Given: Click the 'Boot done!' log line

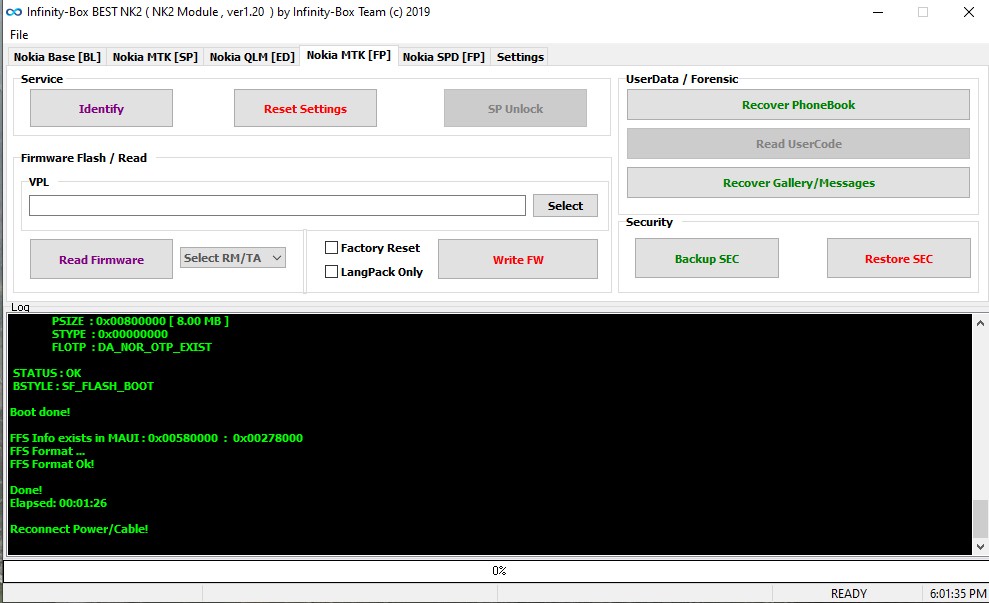Looking at the screenshot, I should (x=40, y=412).
